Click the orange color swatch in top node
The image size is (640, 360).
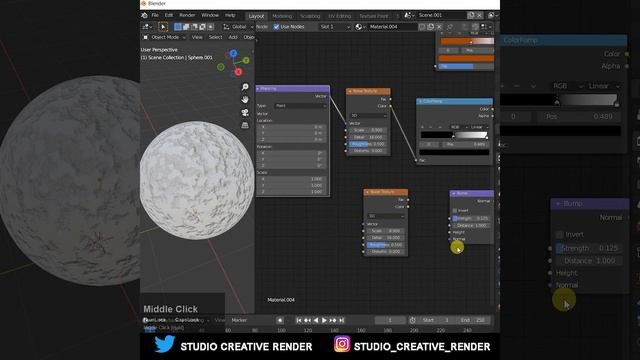(466, 58)
